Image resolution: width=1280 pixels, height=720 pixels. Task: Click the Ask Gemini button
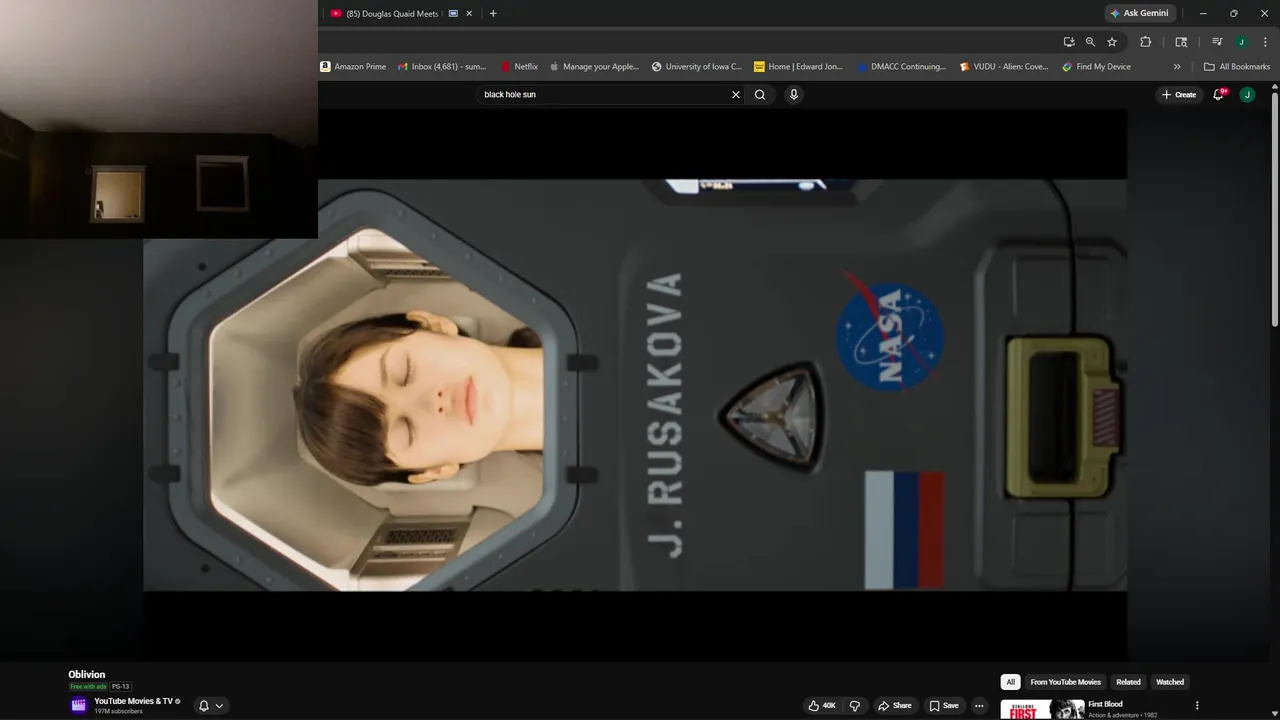(x=1139, y=14)
